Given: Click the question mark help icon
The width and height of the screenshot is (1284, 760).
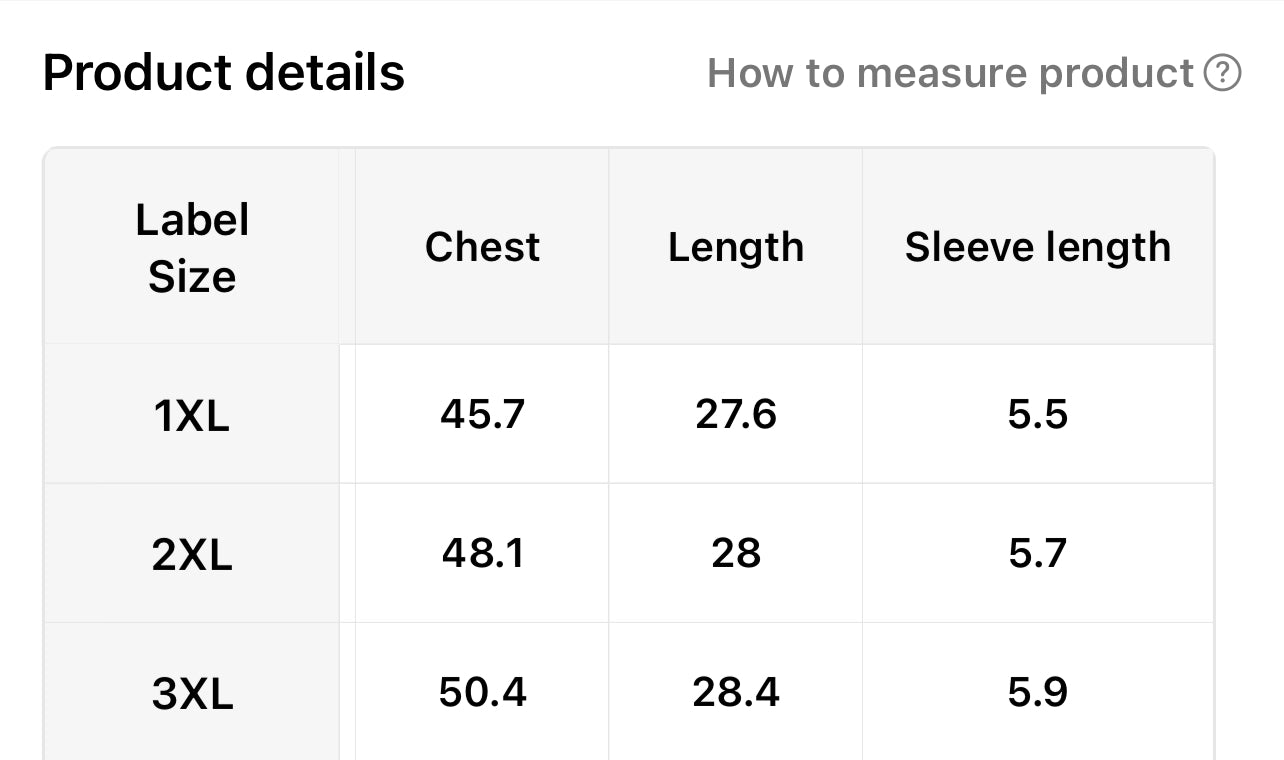Looking at the screenshot, I should (1222, 73).
